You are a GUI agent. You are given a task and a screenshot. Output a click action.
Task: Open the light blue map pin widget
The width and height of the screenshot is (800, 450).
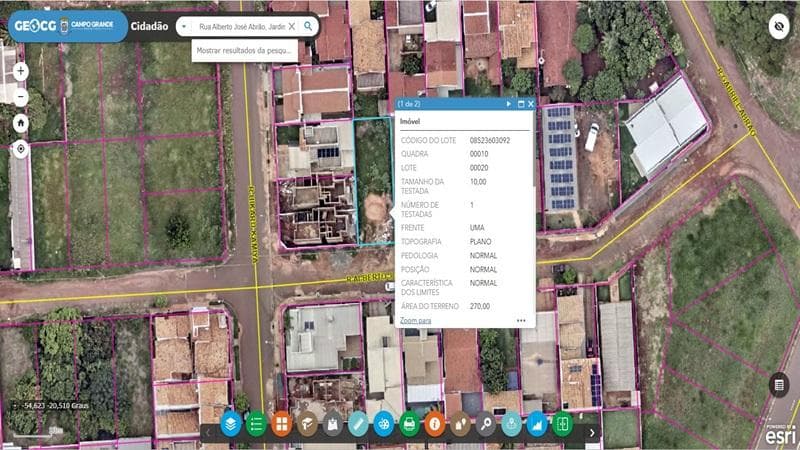point(511,424)
